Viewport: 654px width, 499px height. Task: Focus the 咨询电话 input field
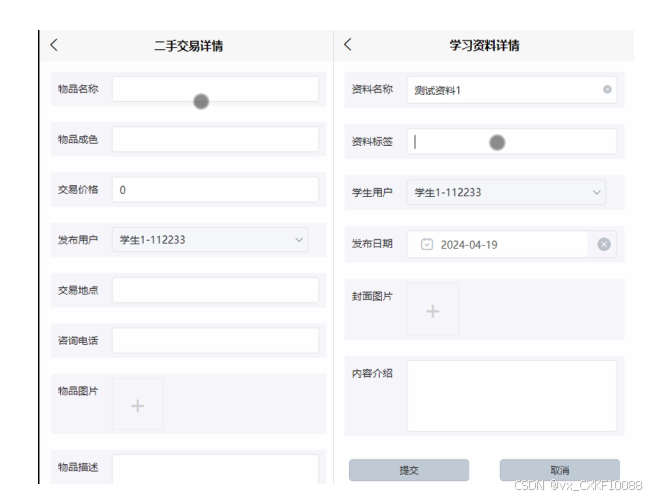215,340
